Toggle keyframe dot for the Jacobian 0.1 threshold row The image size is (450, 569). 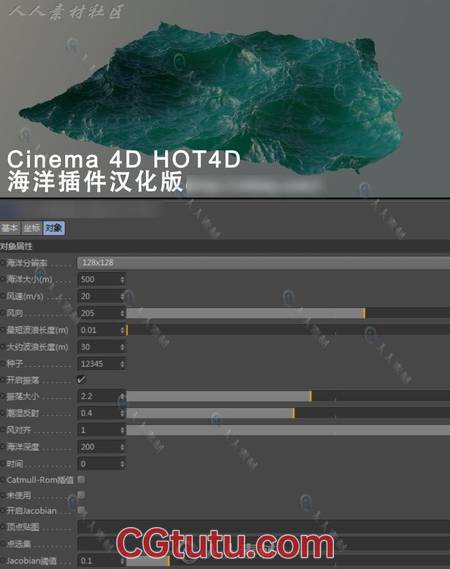pyautogui.click(x=3, y=561)
